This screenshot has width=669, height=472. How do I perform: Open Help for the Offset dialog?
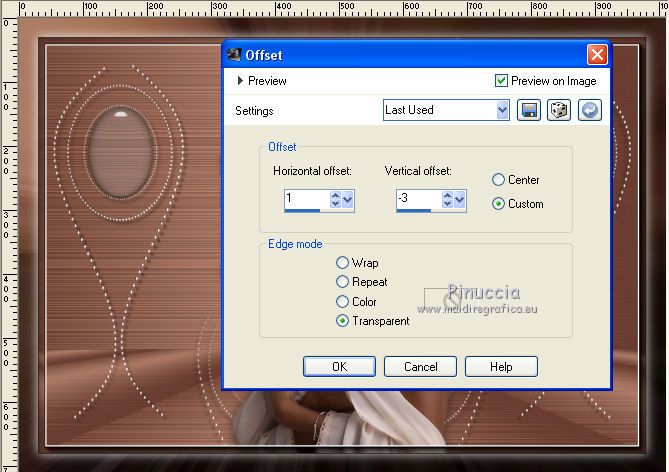click(x=501, y=367)
